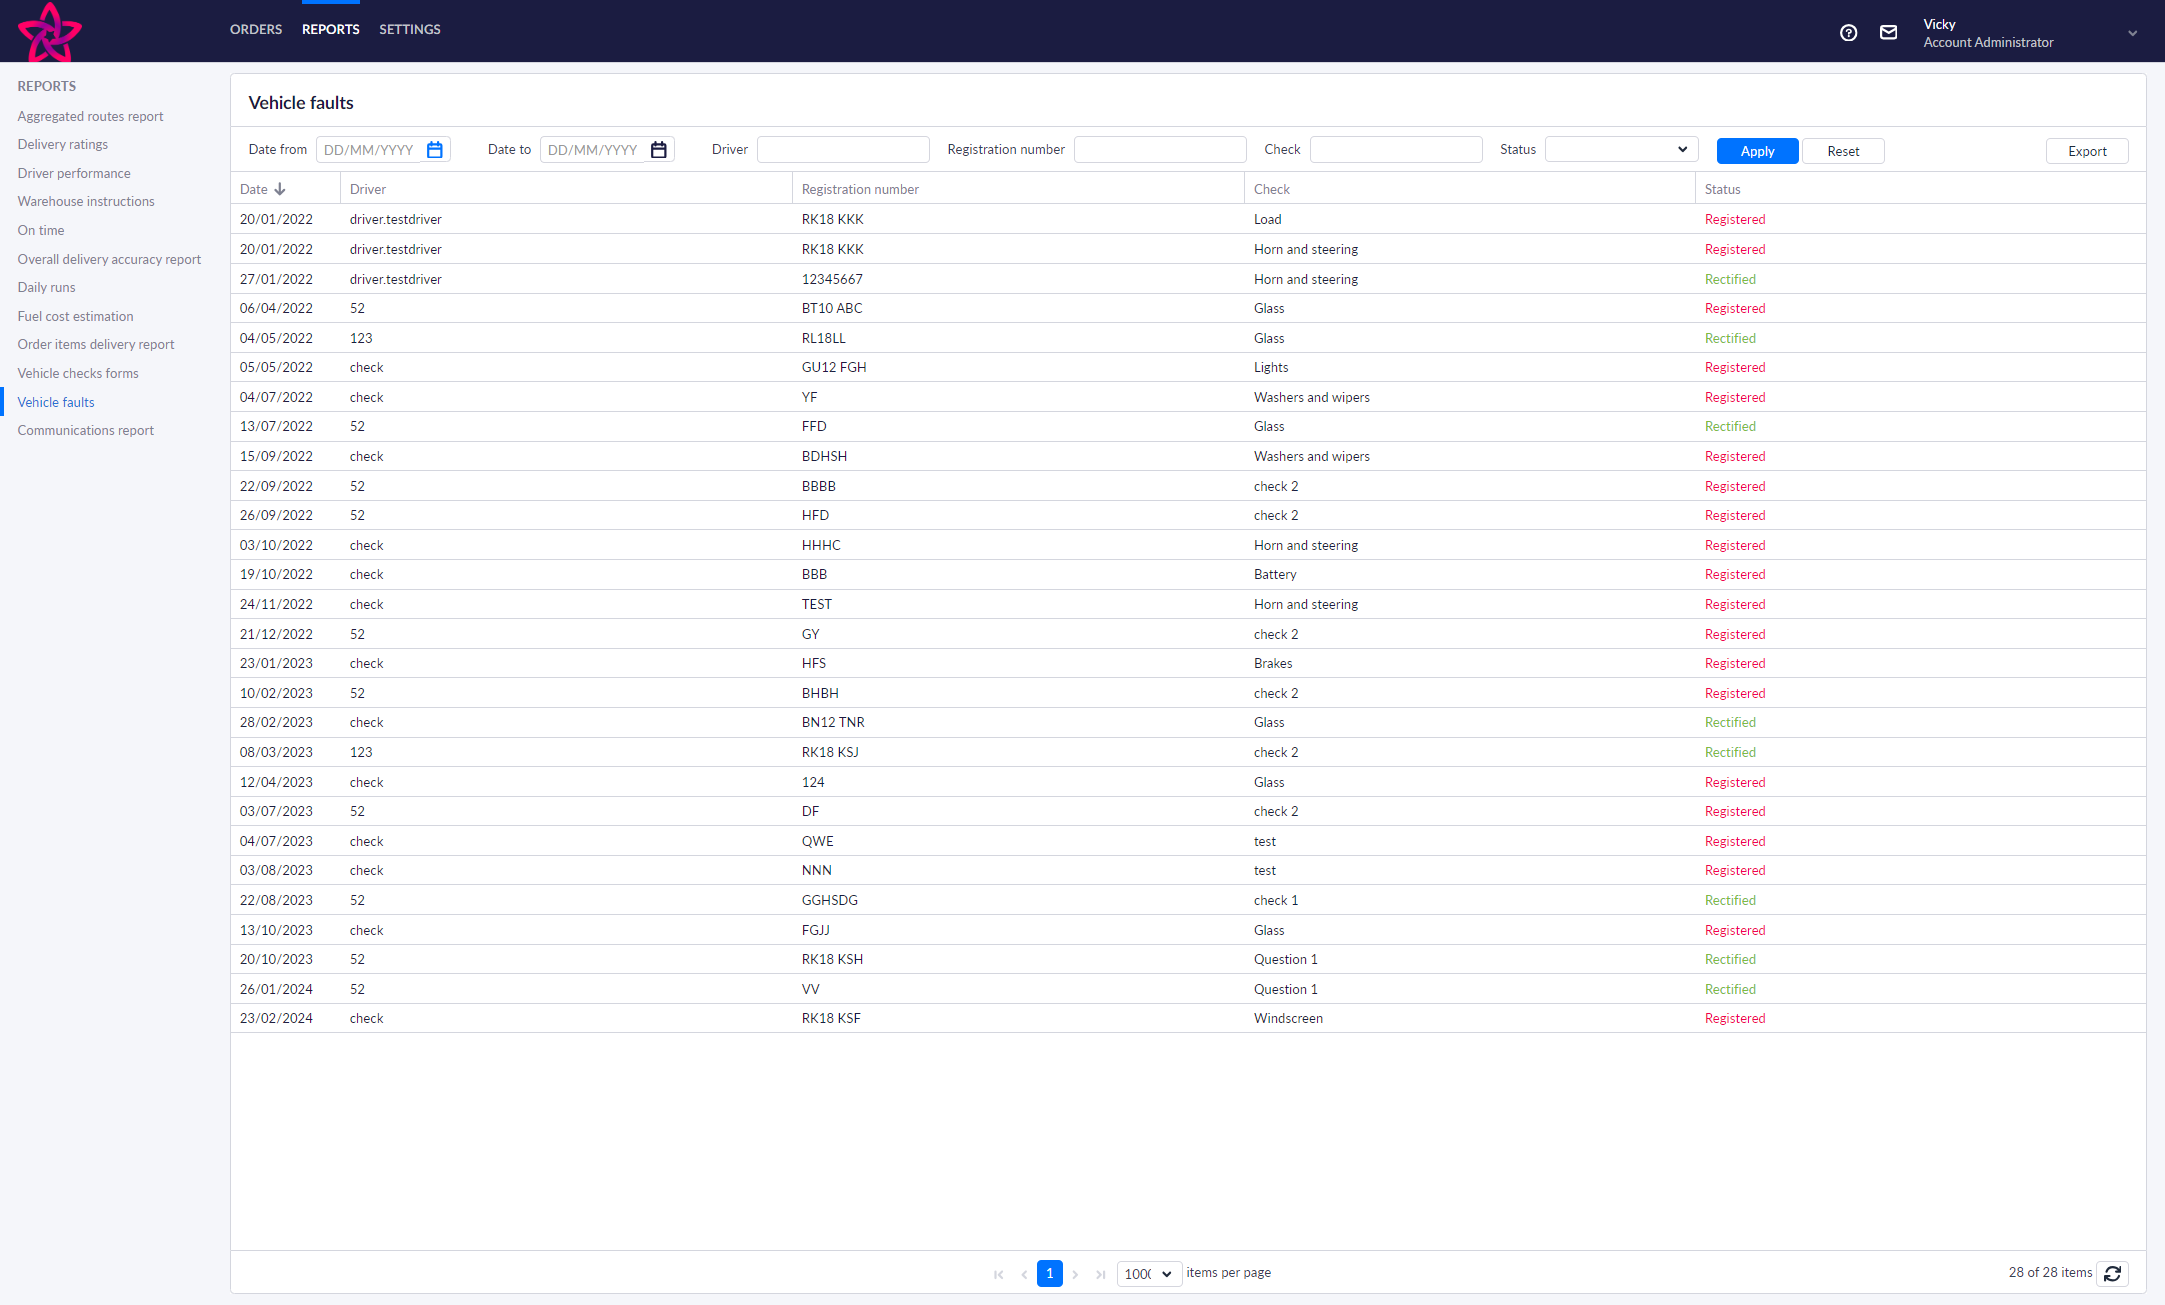This screenshot has height=1305, width=2165.
Task: Open Vehicle checks forms
Action: point(78,374)
